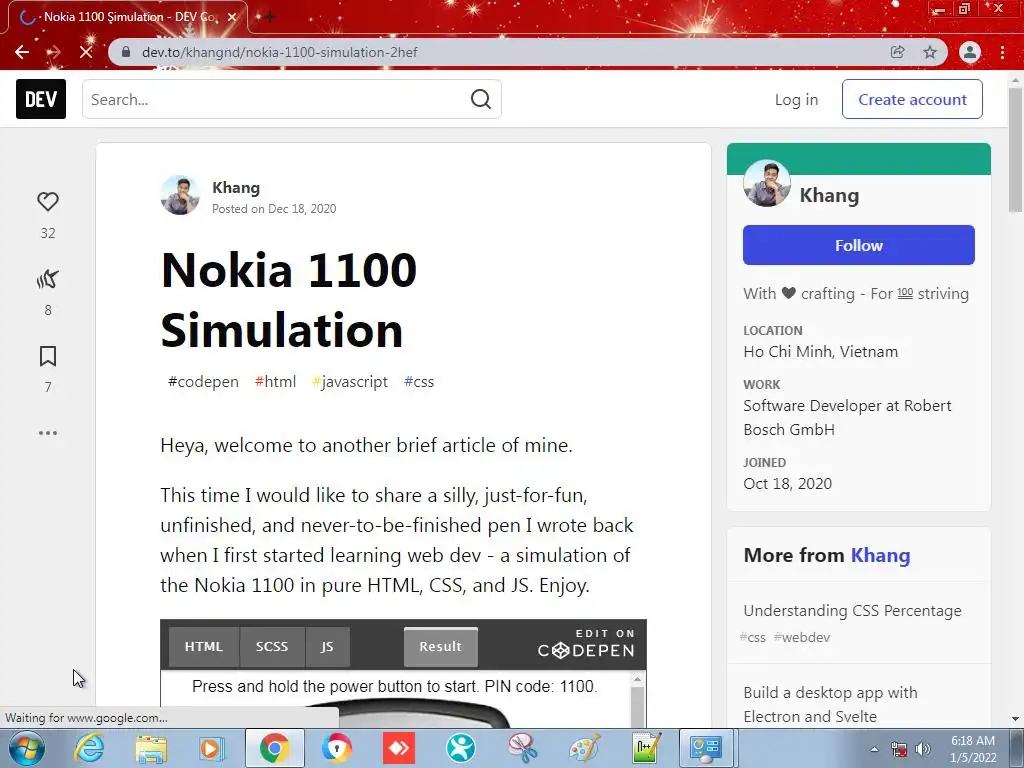Bookmark the article with save icon
The height and width of the screenshot is (768, 1024).
(x=48, y=356)
